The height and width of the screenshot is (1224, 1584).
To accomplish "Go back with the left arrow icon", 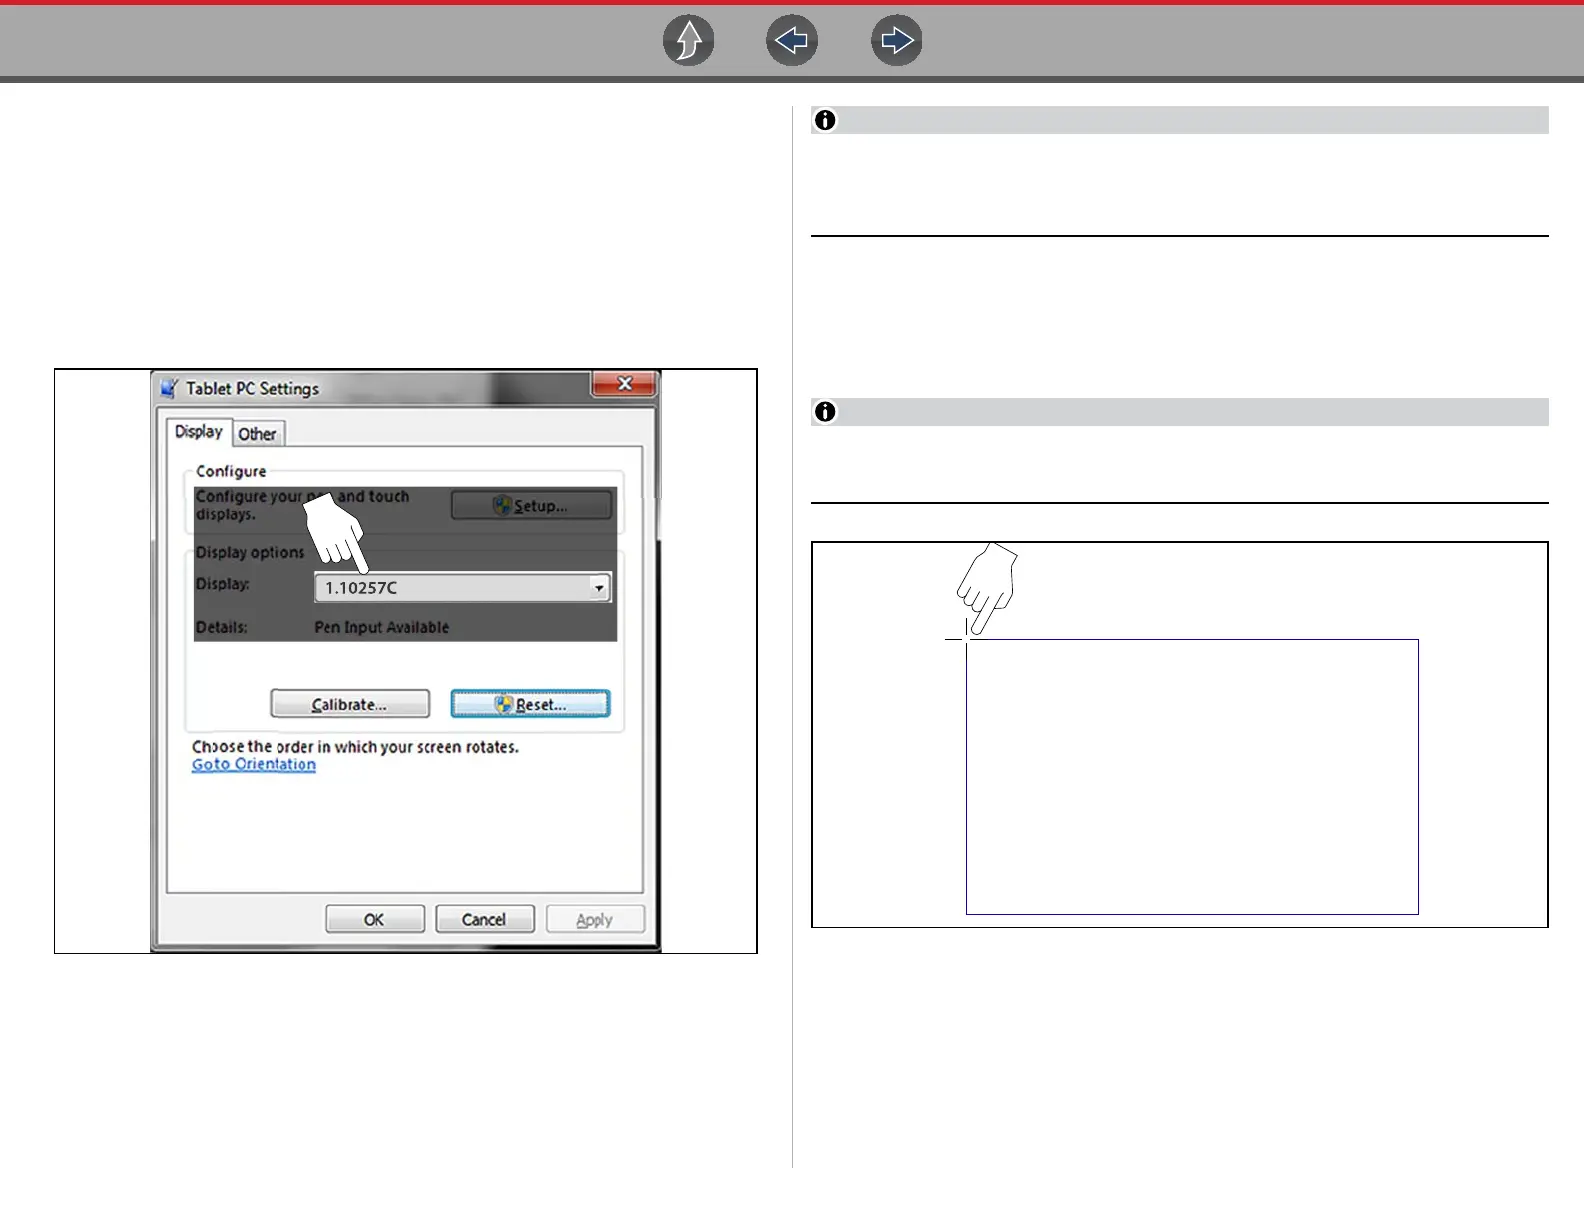I will pos(792,41).
